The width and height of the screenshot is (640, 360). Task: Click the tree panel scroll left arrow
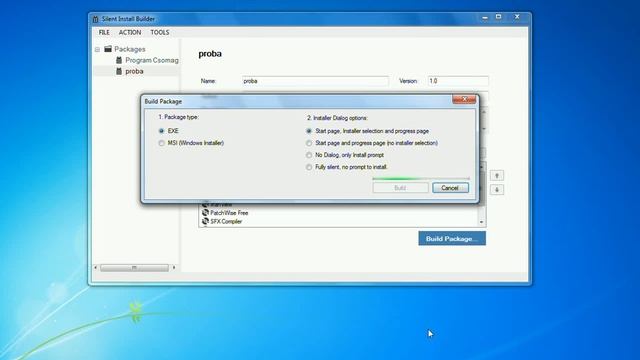[96, 268]
